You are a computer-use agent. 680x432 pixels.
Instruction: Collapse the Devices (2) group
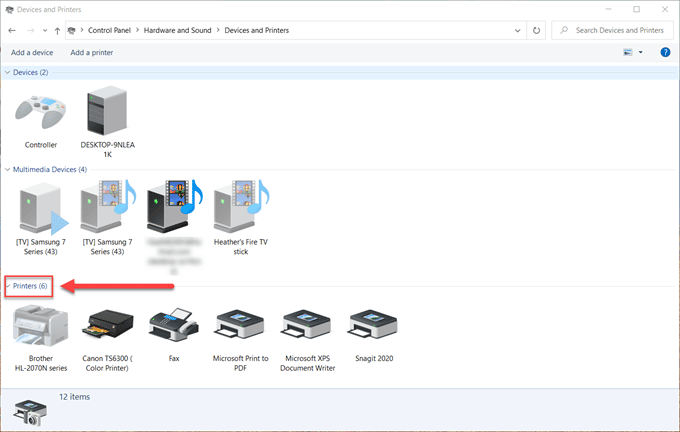click(7, 72)
